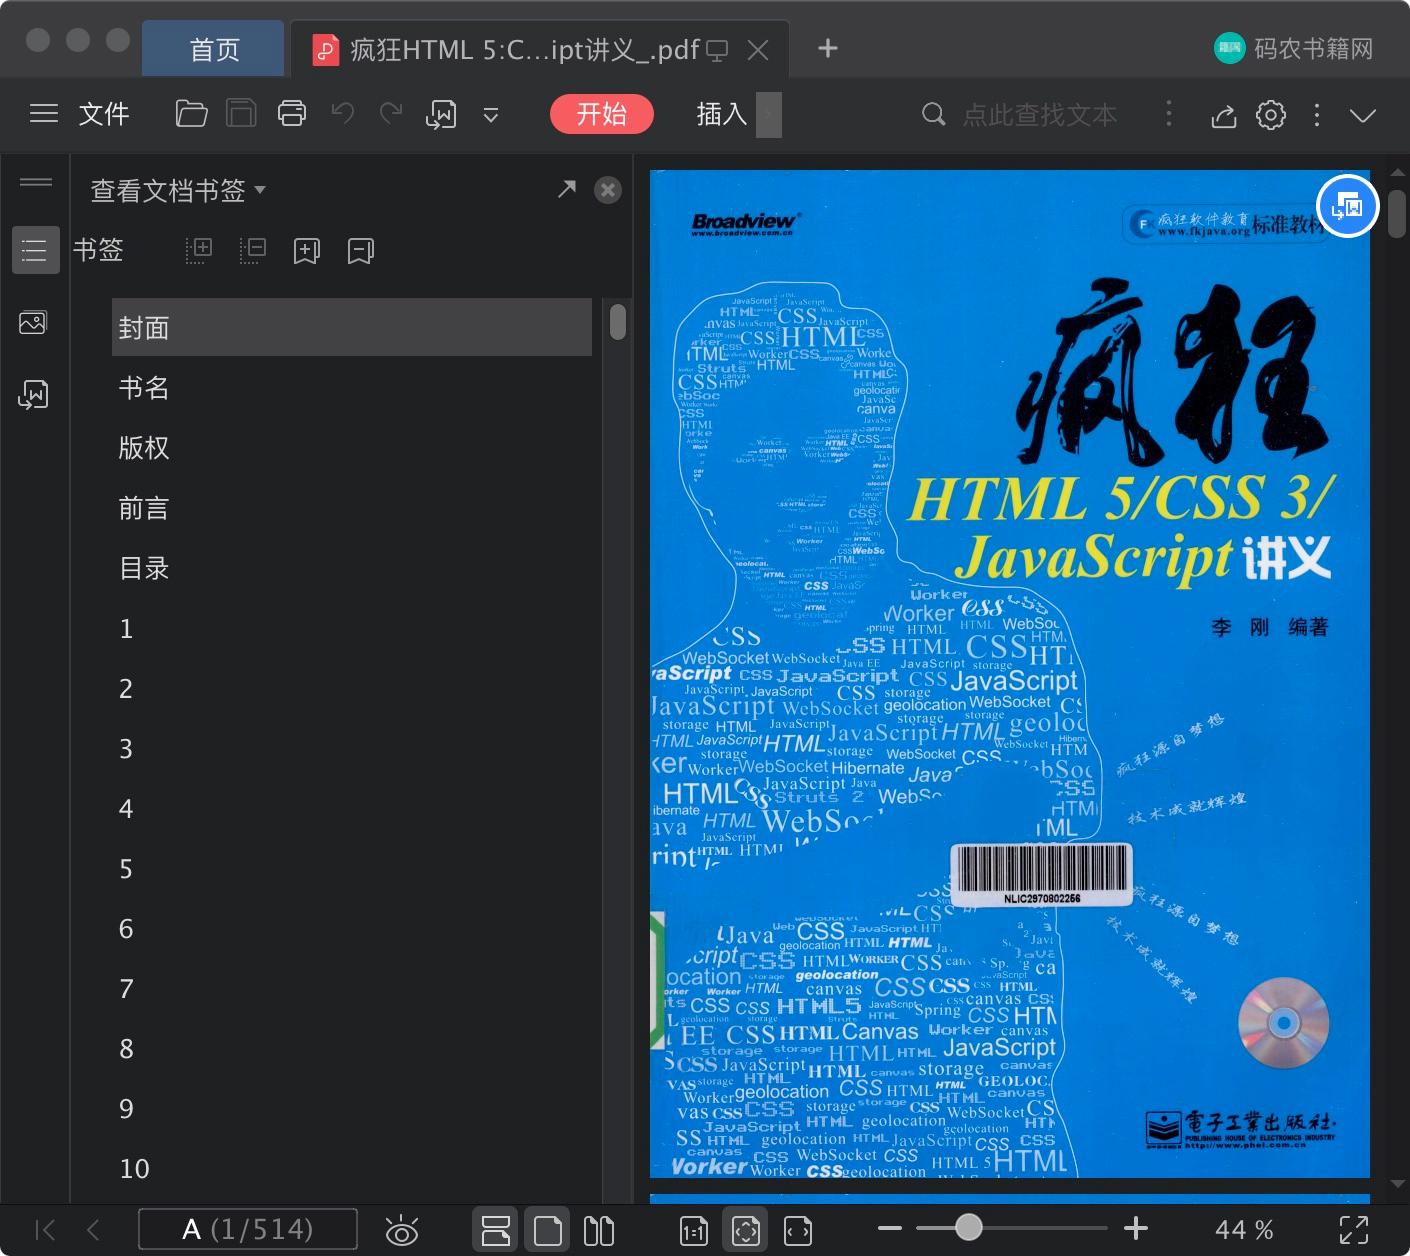Toggle eye protection mode icon
Image resolution: width=1410 pixels, height=1256 pixels.
pos(402,1230)
